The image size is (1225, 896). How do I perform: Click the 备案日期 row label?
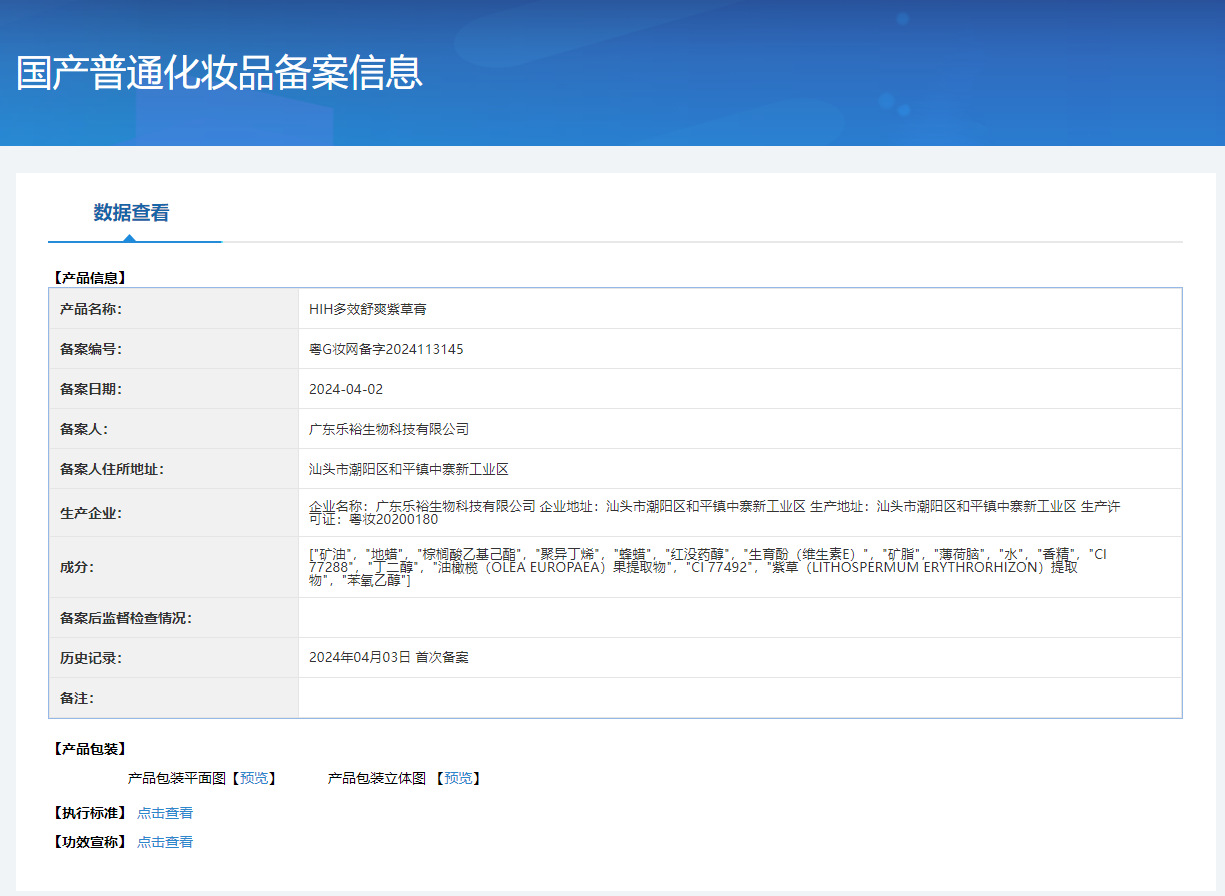(x=91, y=389)
